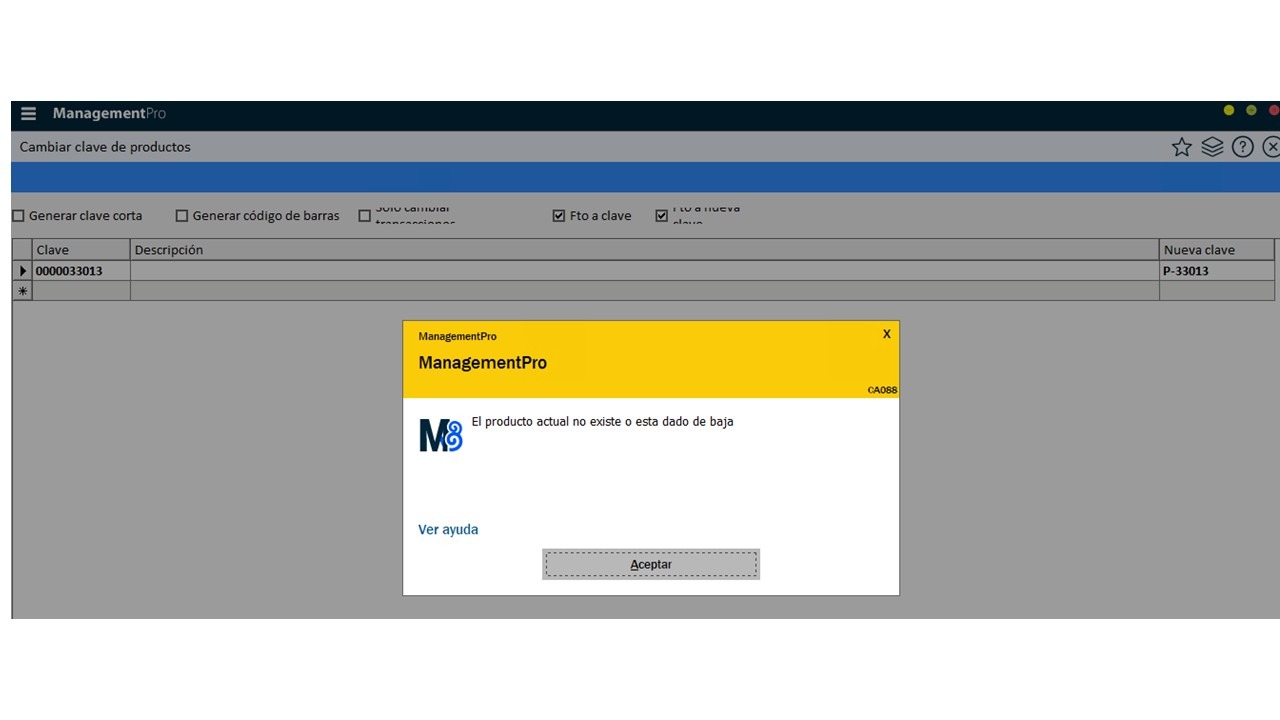Click the M8 logo in the dialog

coord(440,436)
